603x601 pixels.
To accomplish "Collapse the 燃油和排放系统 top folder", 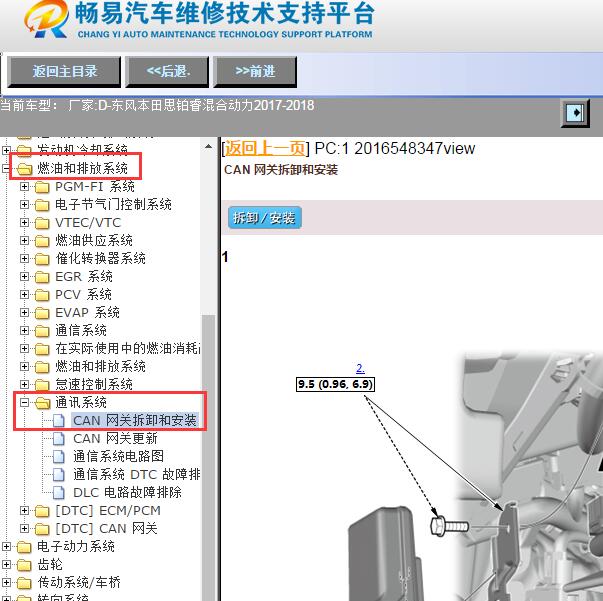I will coord(5,168).
